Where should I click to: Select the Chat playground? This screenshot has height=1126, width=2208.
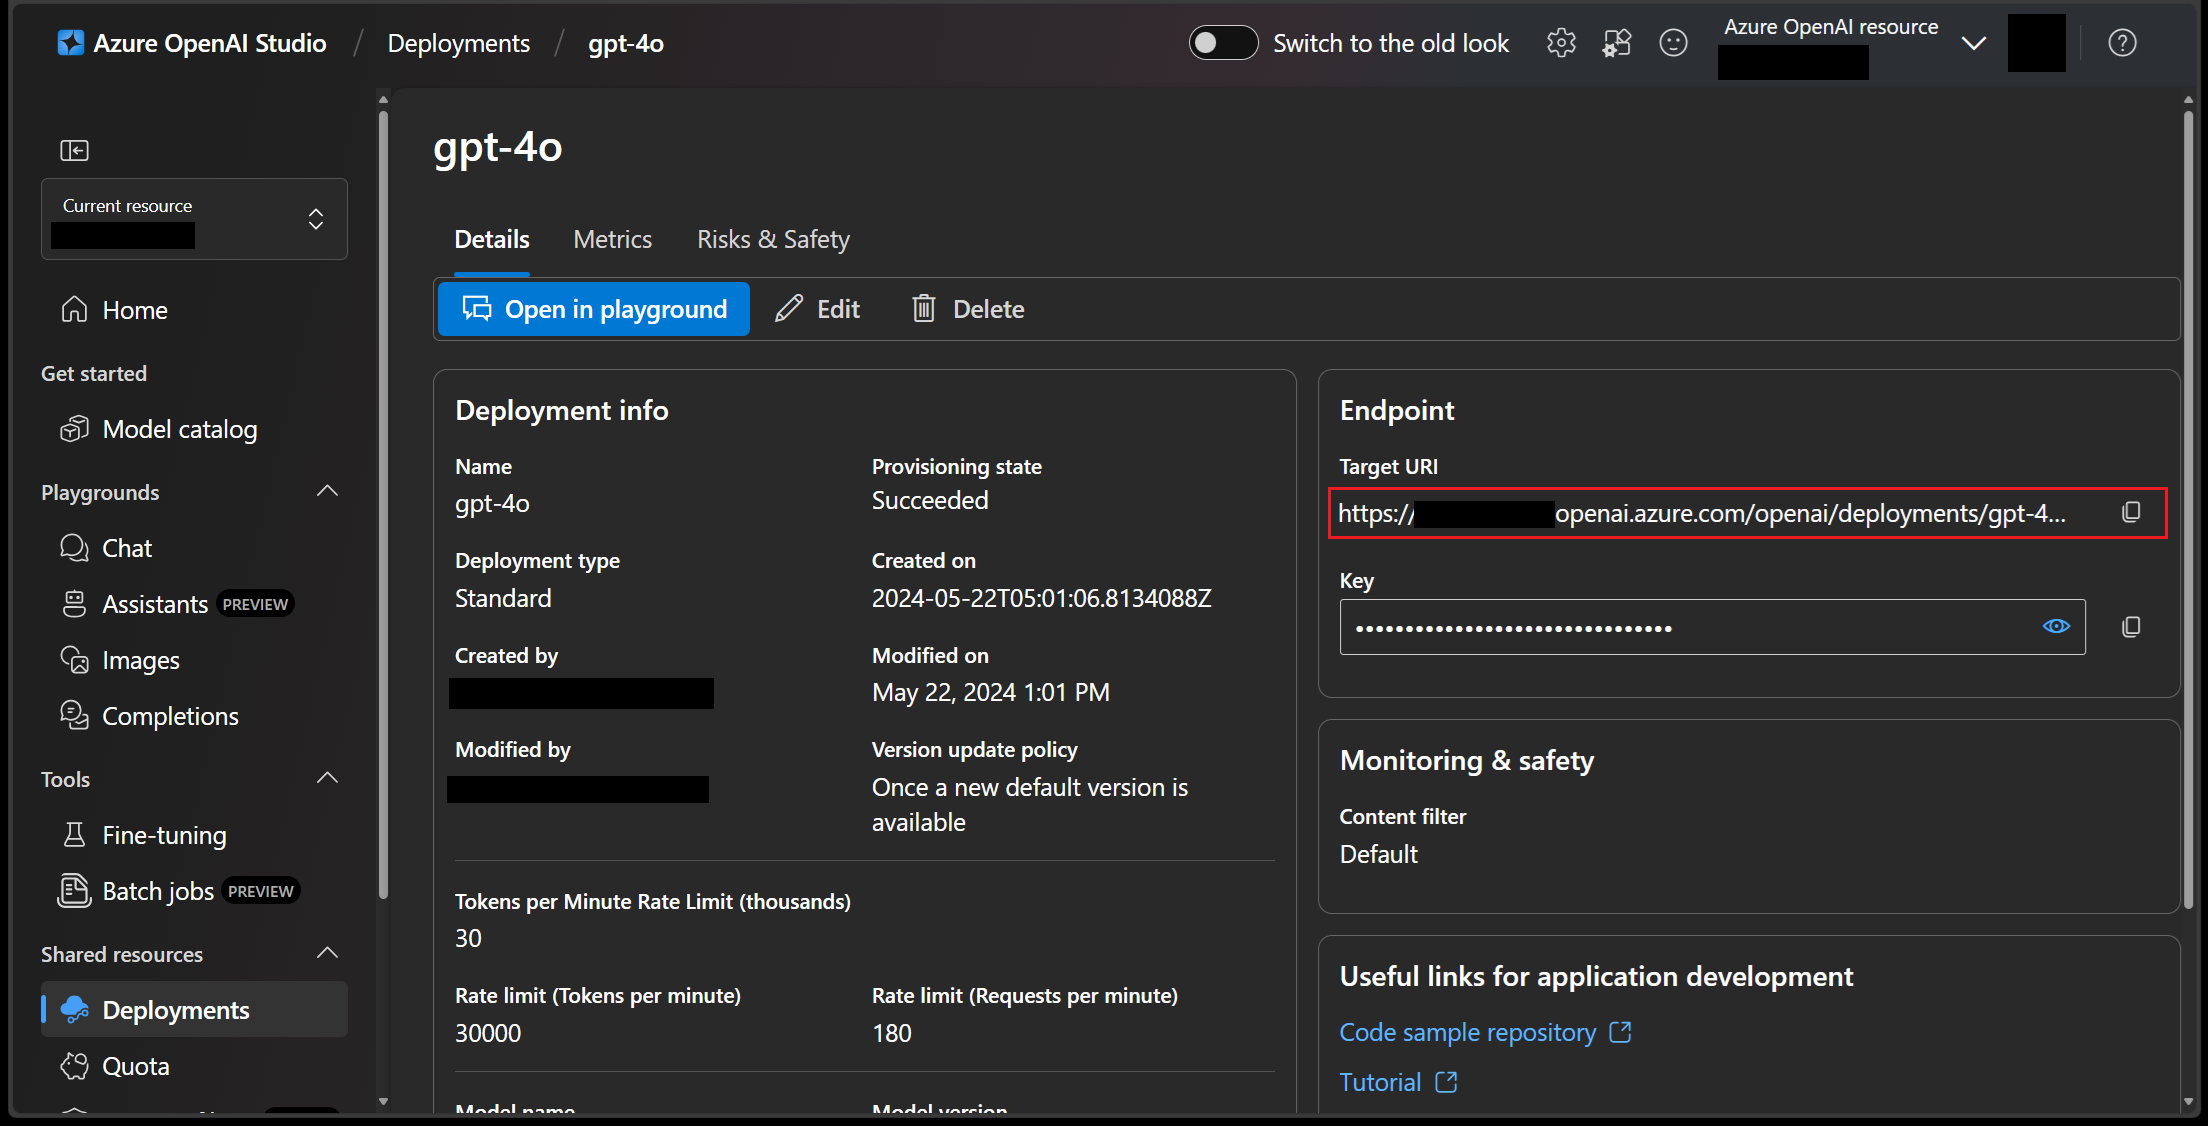[126, 547]
